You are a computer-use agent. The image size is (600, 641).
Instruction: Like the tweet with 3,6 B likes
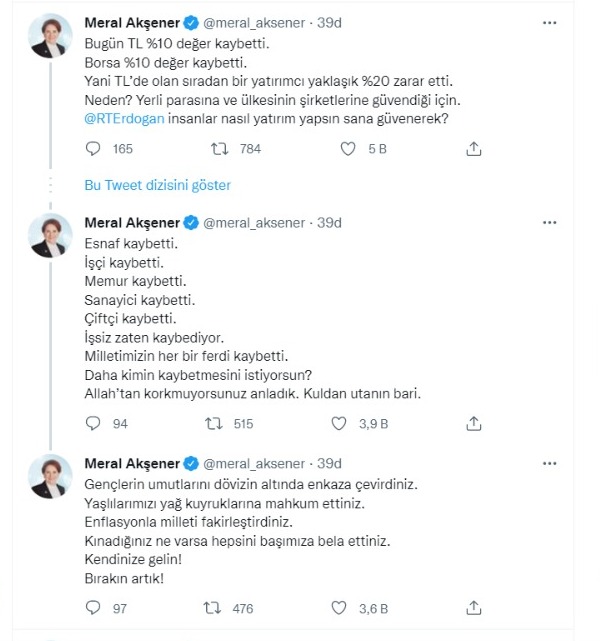tap(338, 608)
